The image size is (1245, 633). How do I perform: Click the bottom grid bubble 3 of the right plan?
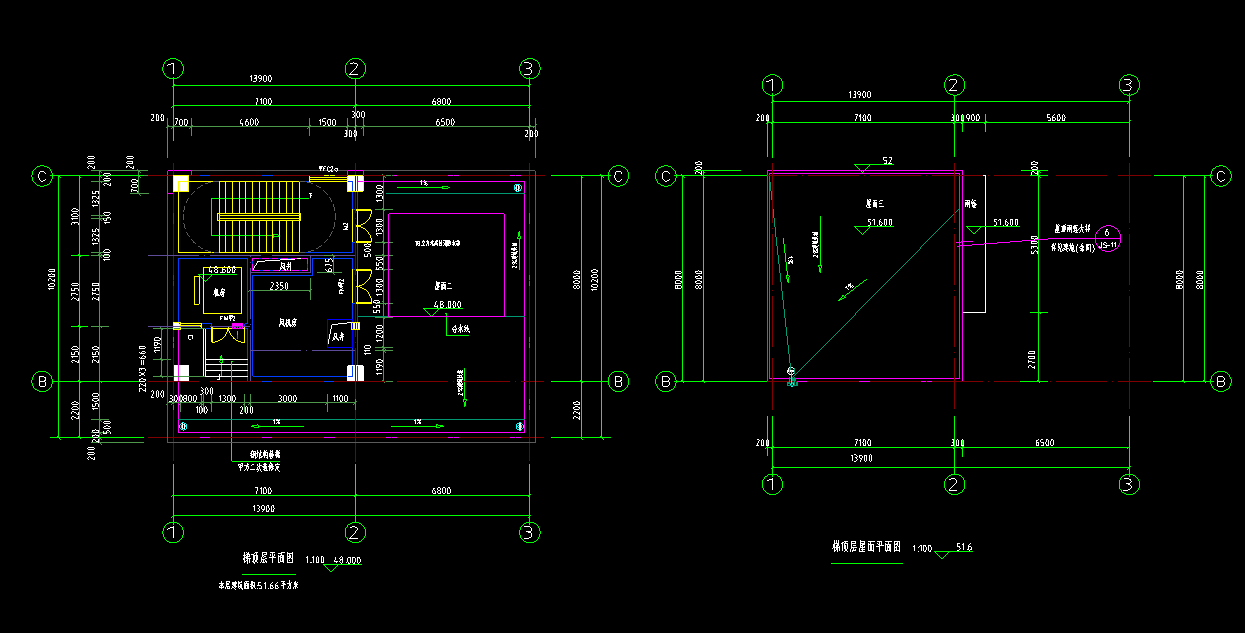pyautogui.click(x=1129, y=484)
